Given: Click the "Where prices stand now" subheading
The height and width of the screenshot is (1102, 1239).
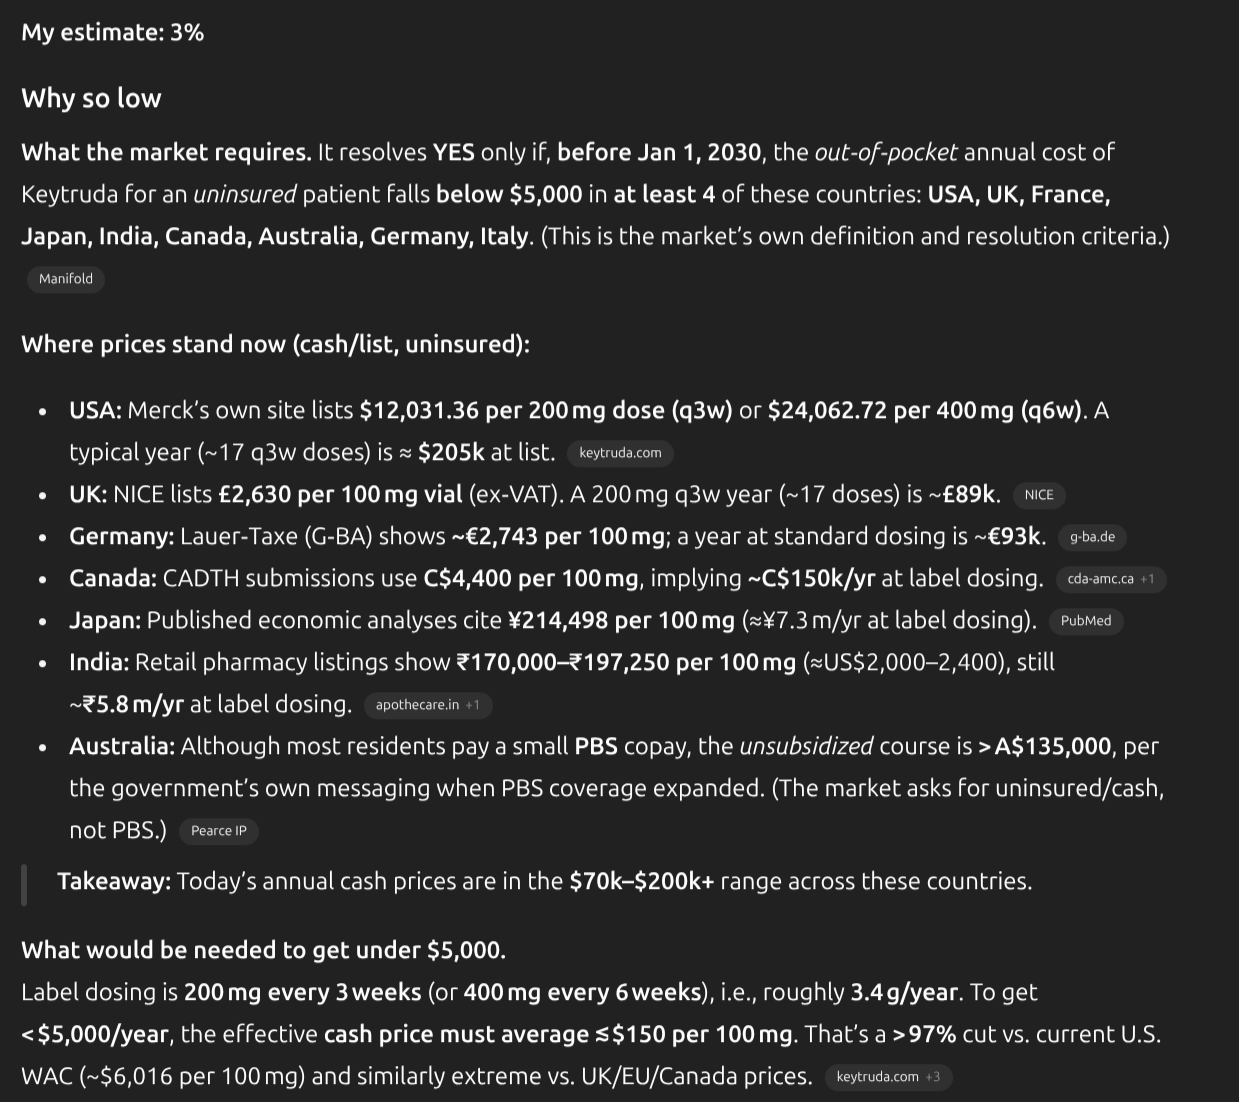Looking at the screenshot, I should pyautogui.click(x=275, y=344).
